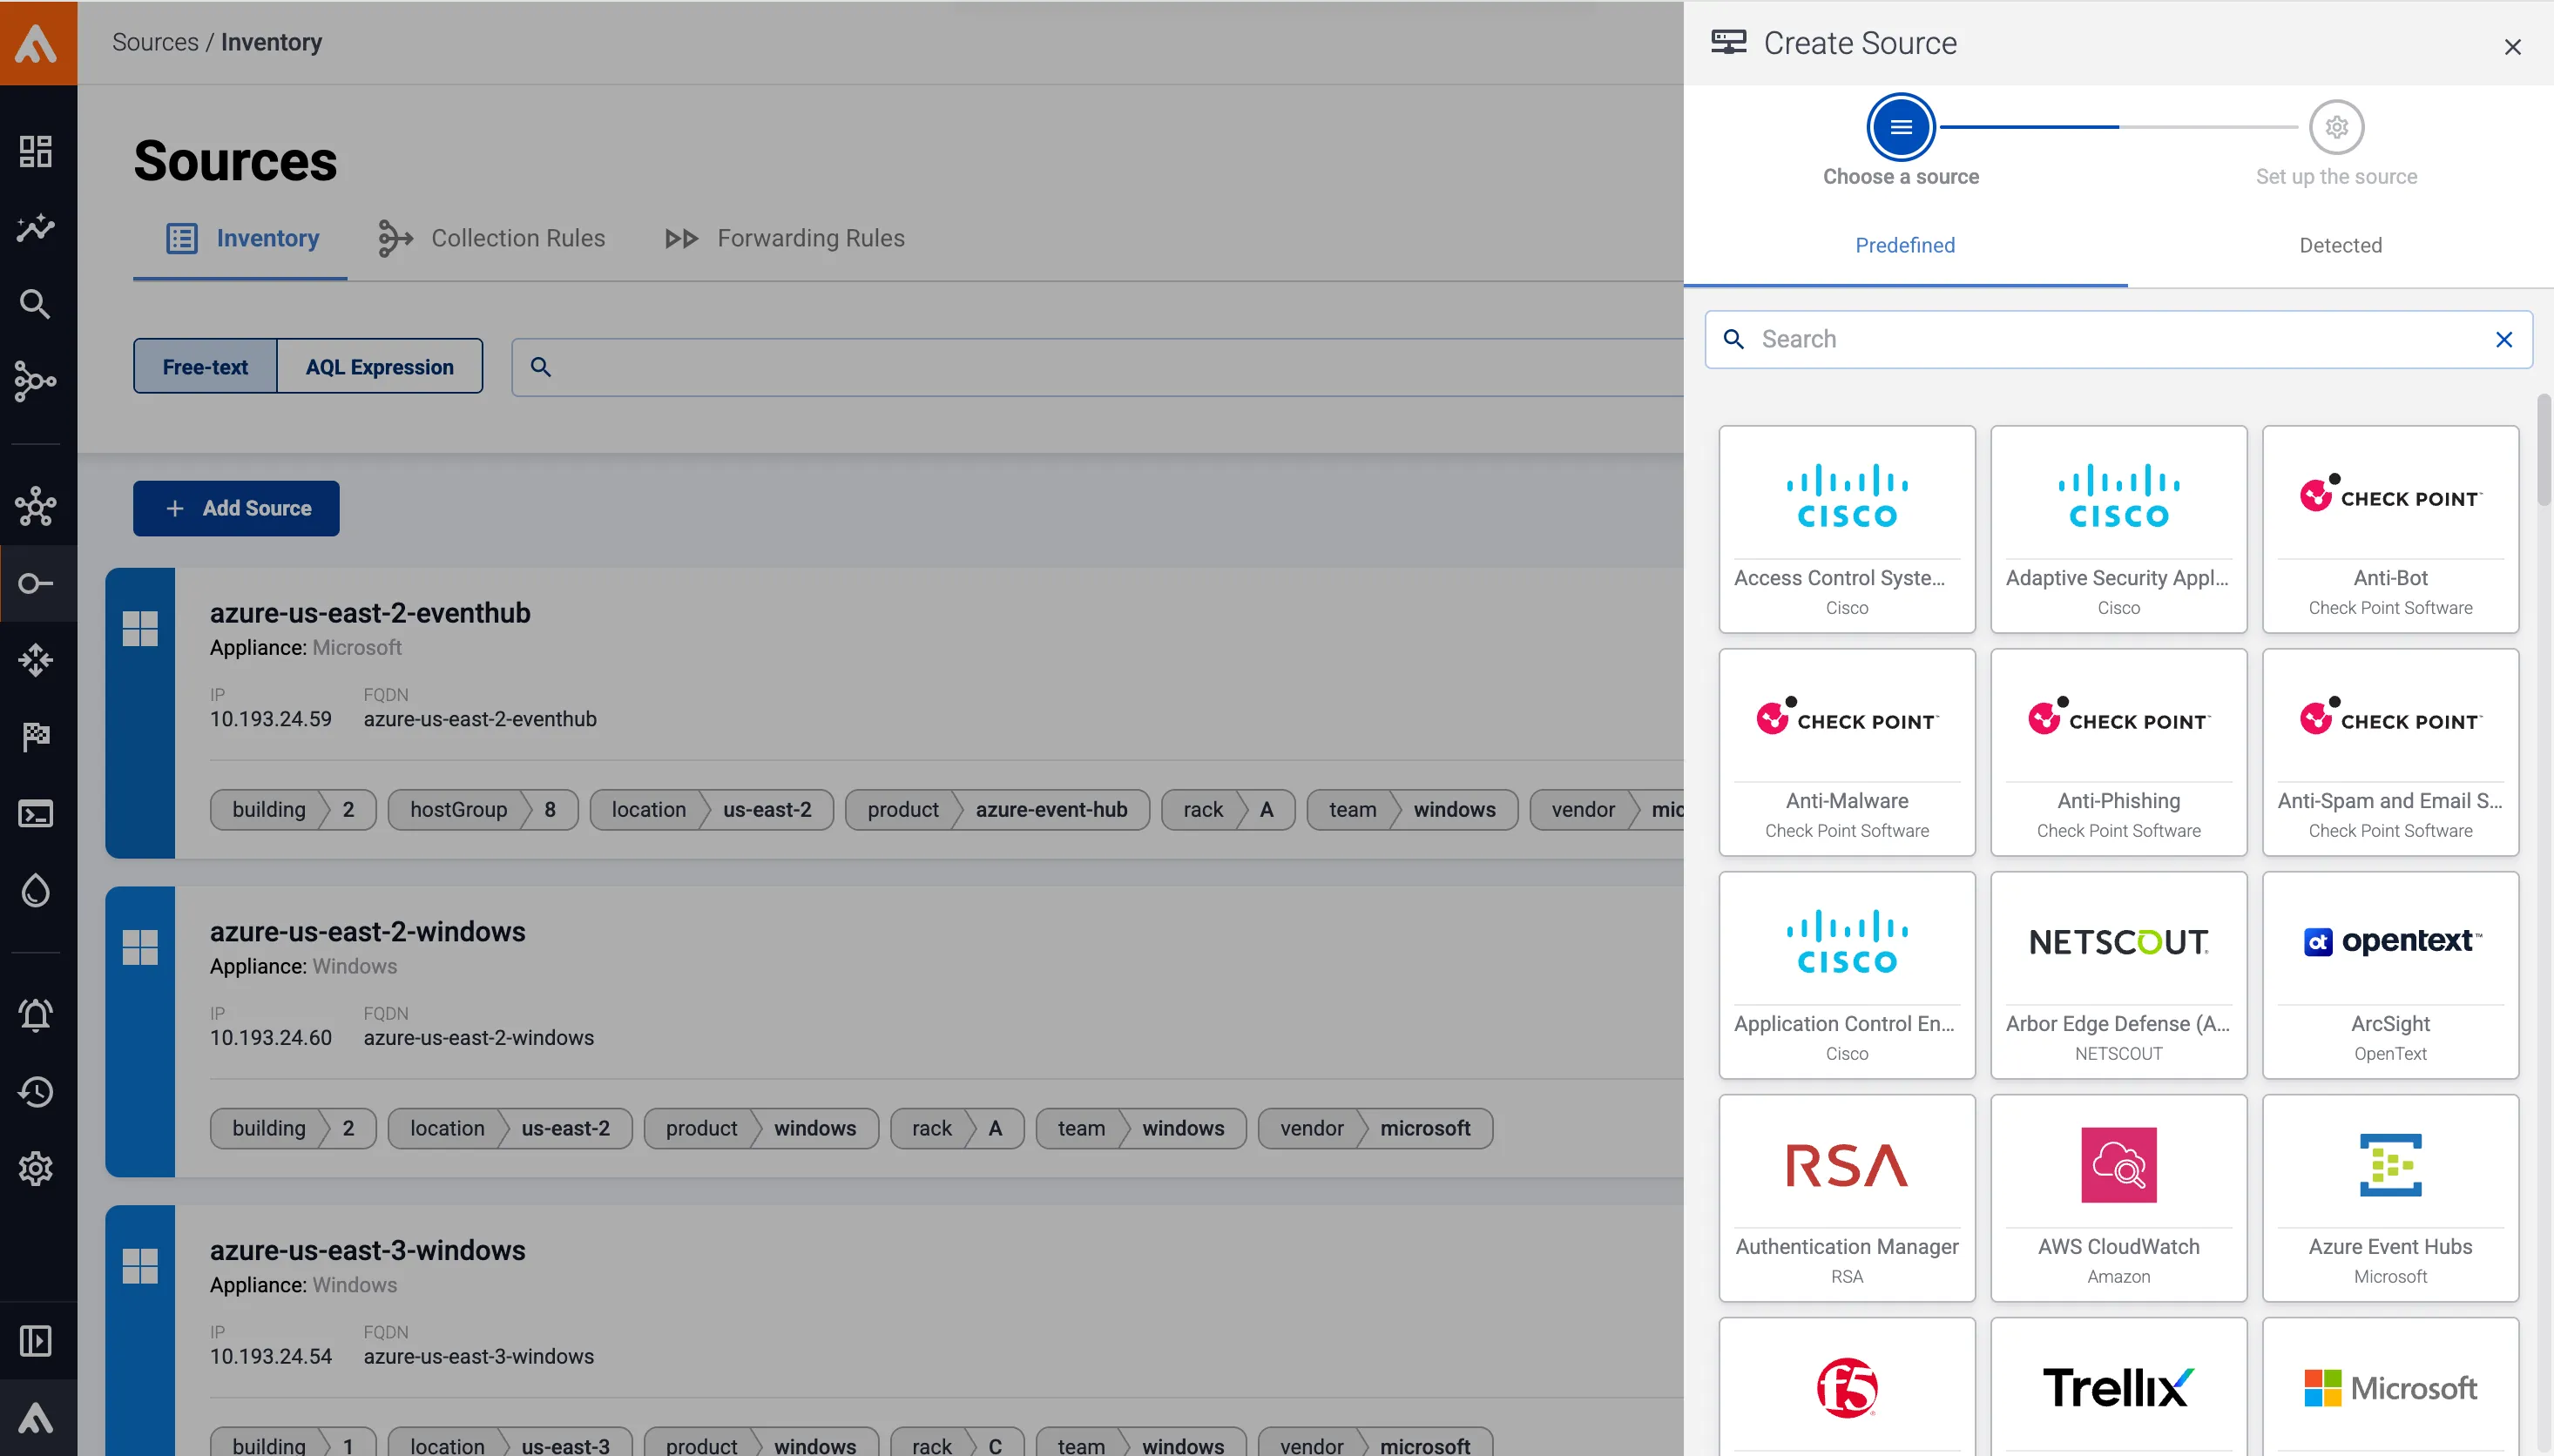2554x1456 pixels.
Task: Select Free-text search mode
Action: pos(205,367)
